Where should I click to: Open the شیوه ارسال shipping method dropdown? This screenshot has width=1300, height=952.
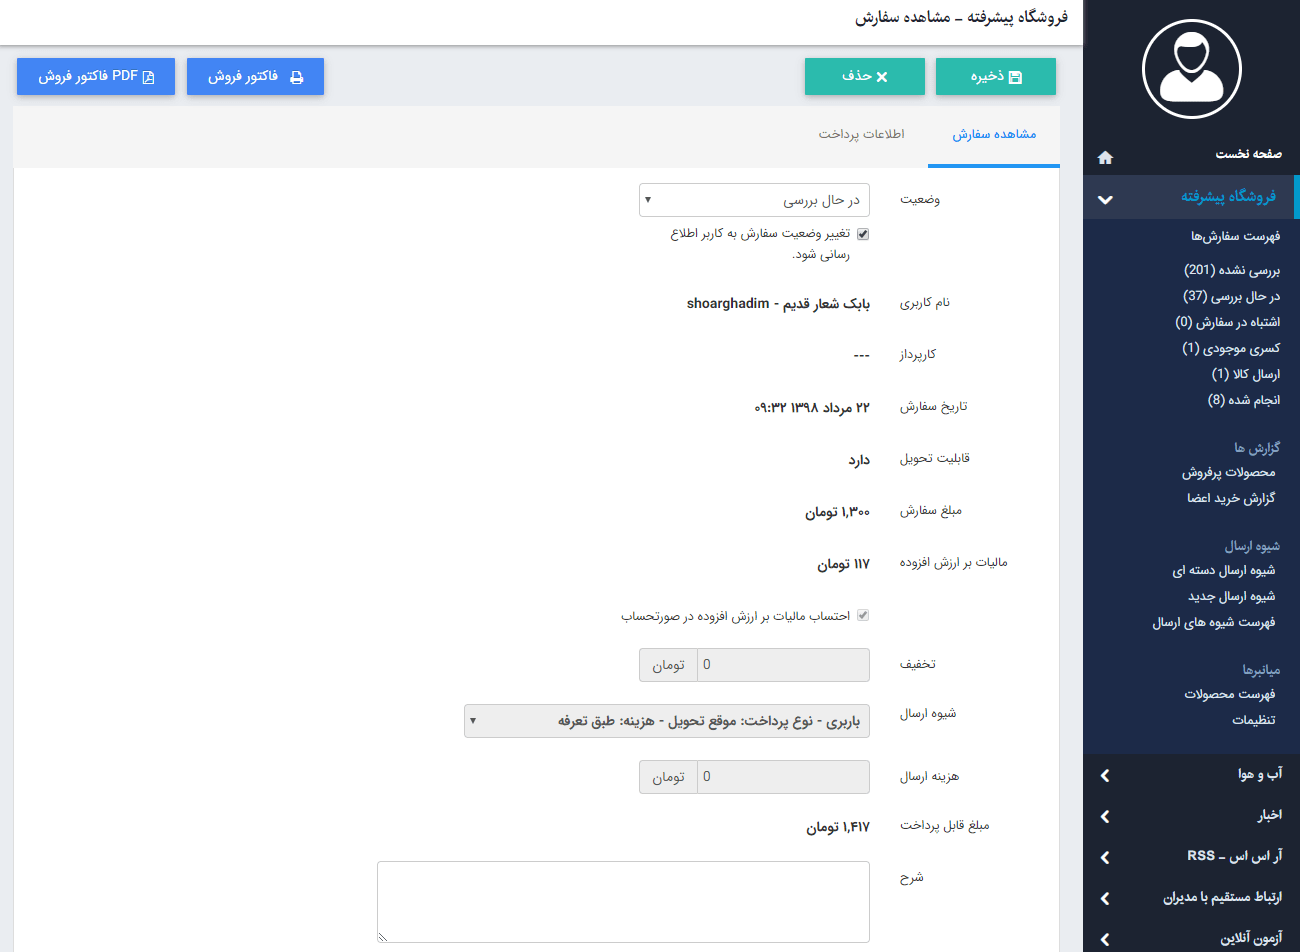(667, 721)
